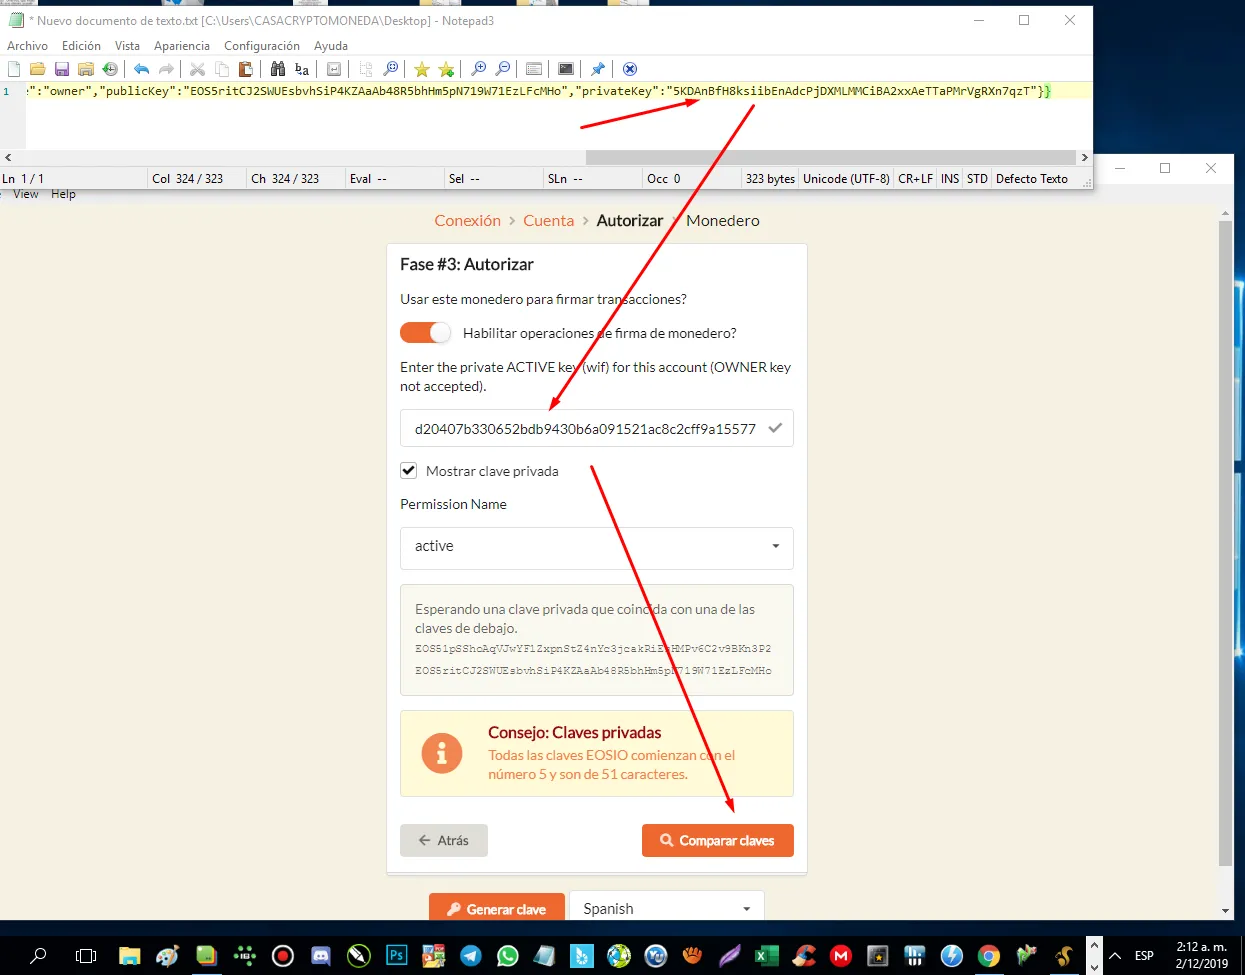This screenshot has width=1245, height=975.
Task: Click the command line console icon
Action: click(x=566, y=69)
